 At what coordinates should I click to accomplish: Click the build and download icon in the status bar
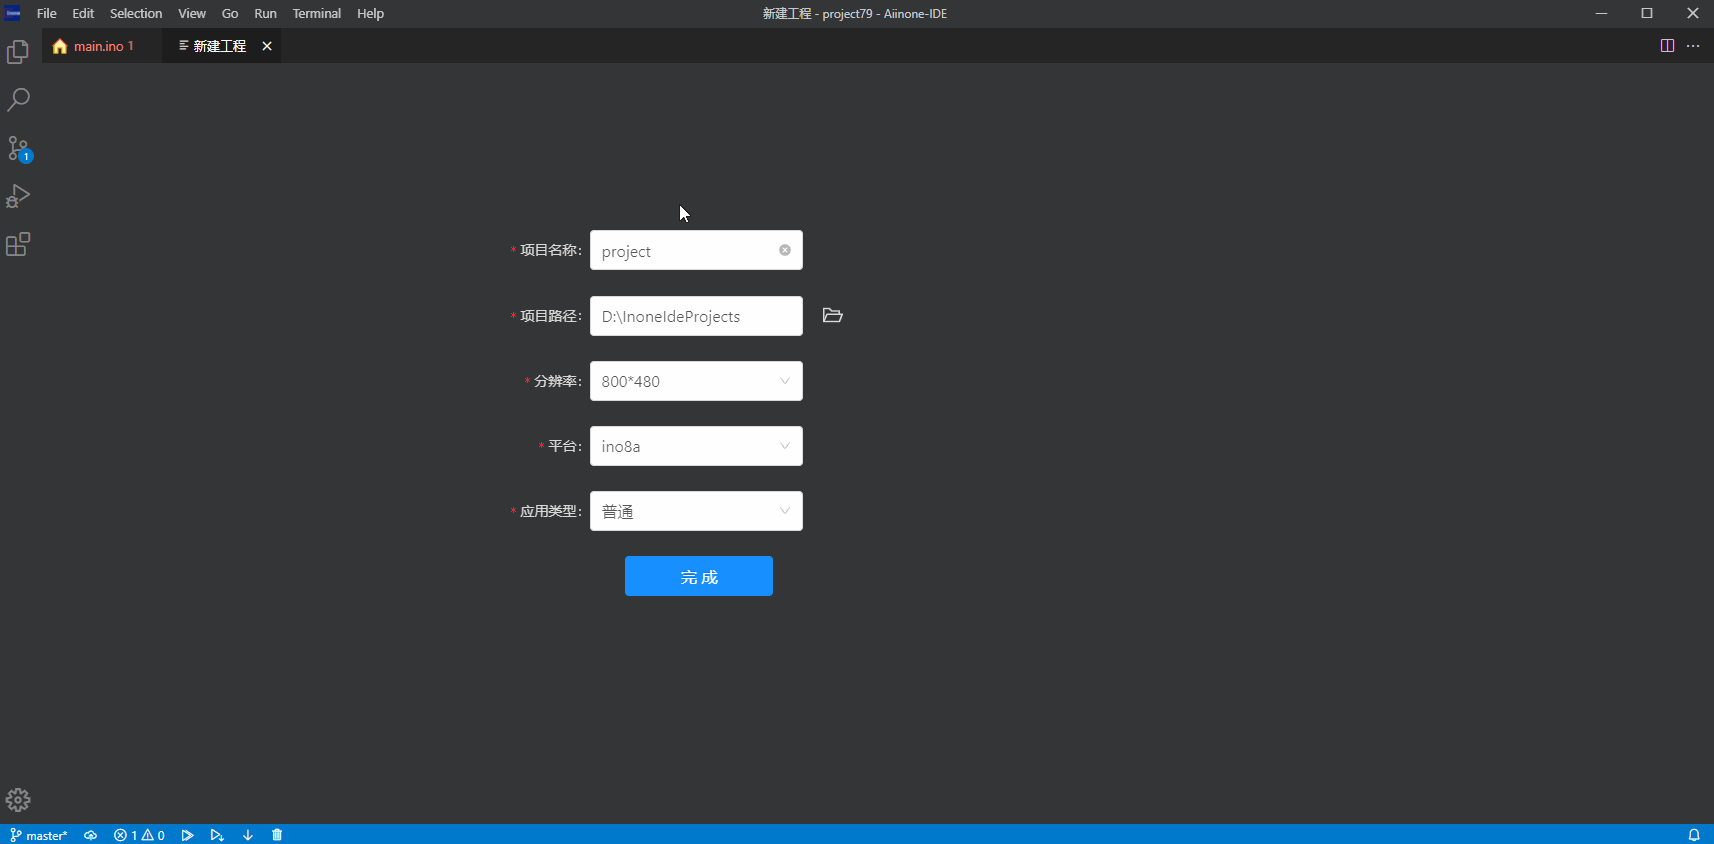[x=217, y=835]
